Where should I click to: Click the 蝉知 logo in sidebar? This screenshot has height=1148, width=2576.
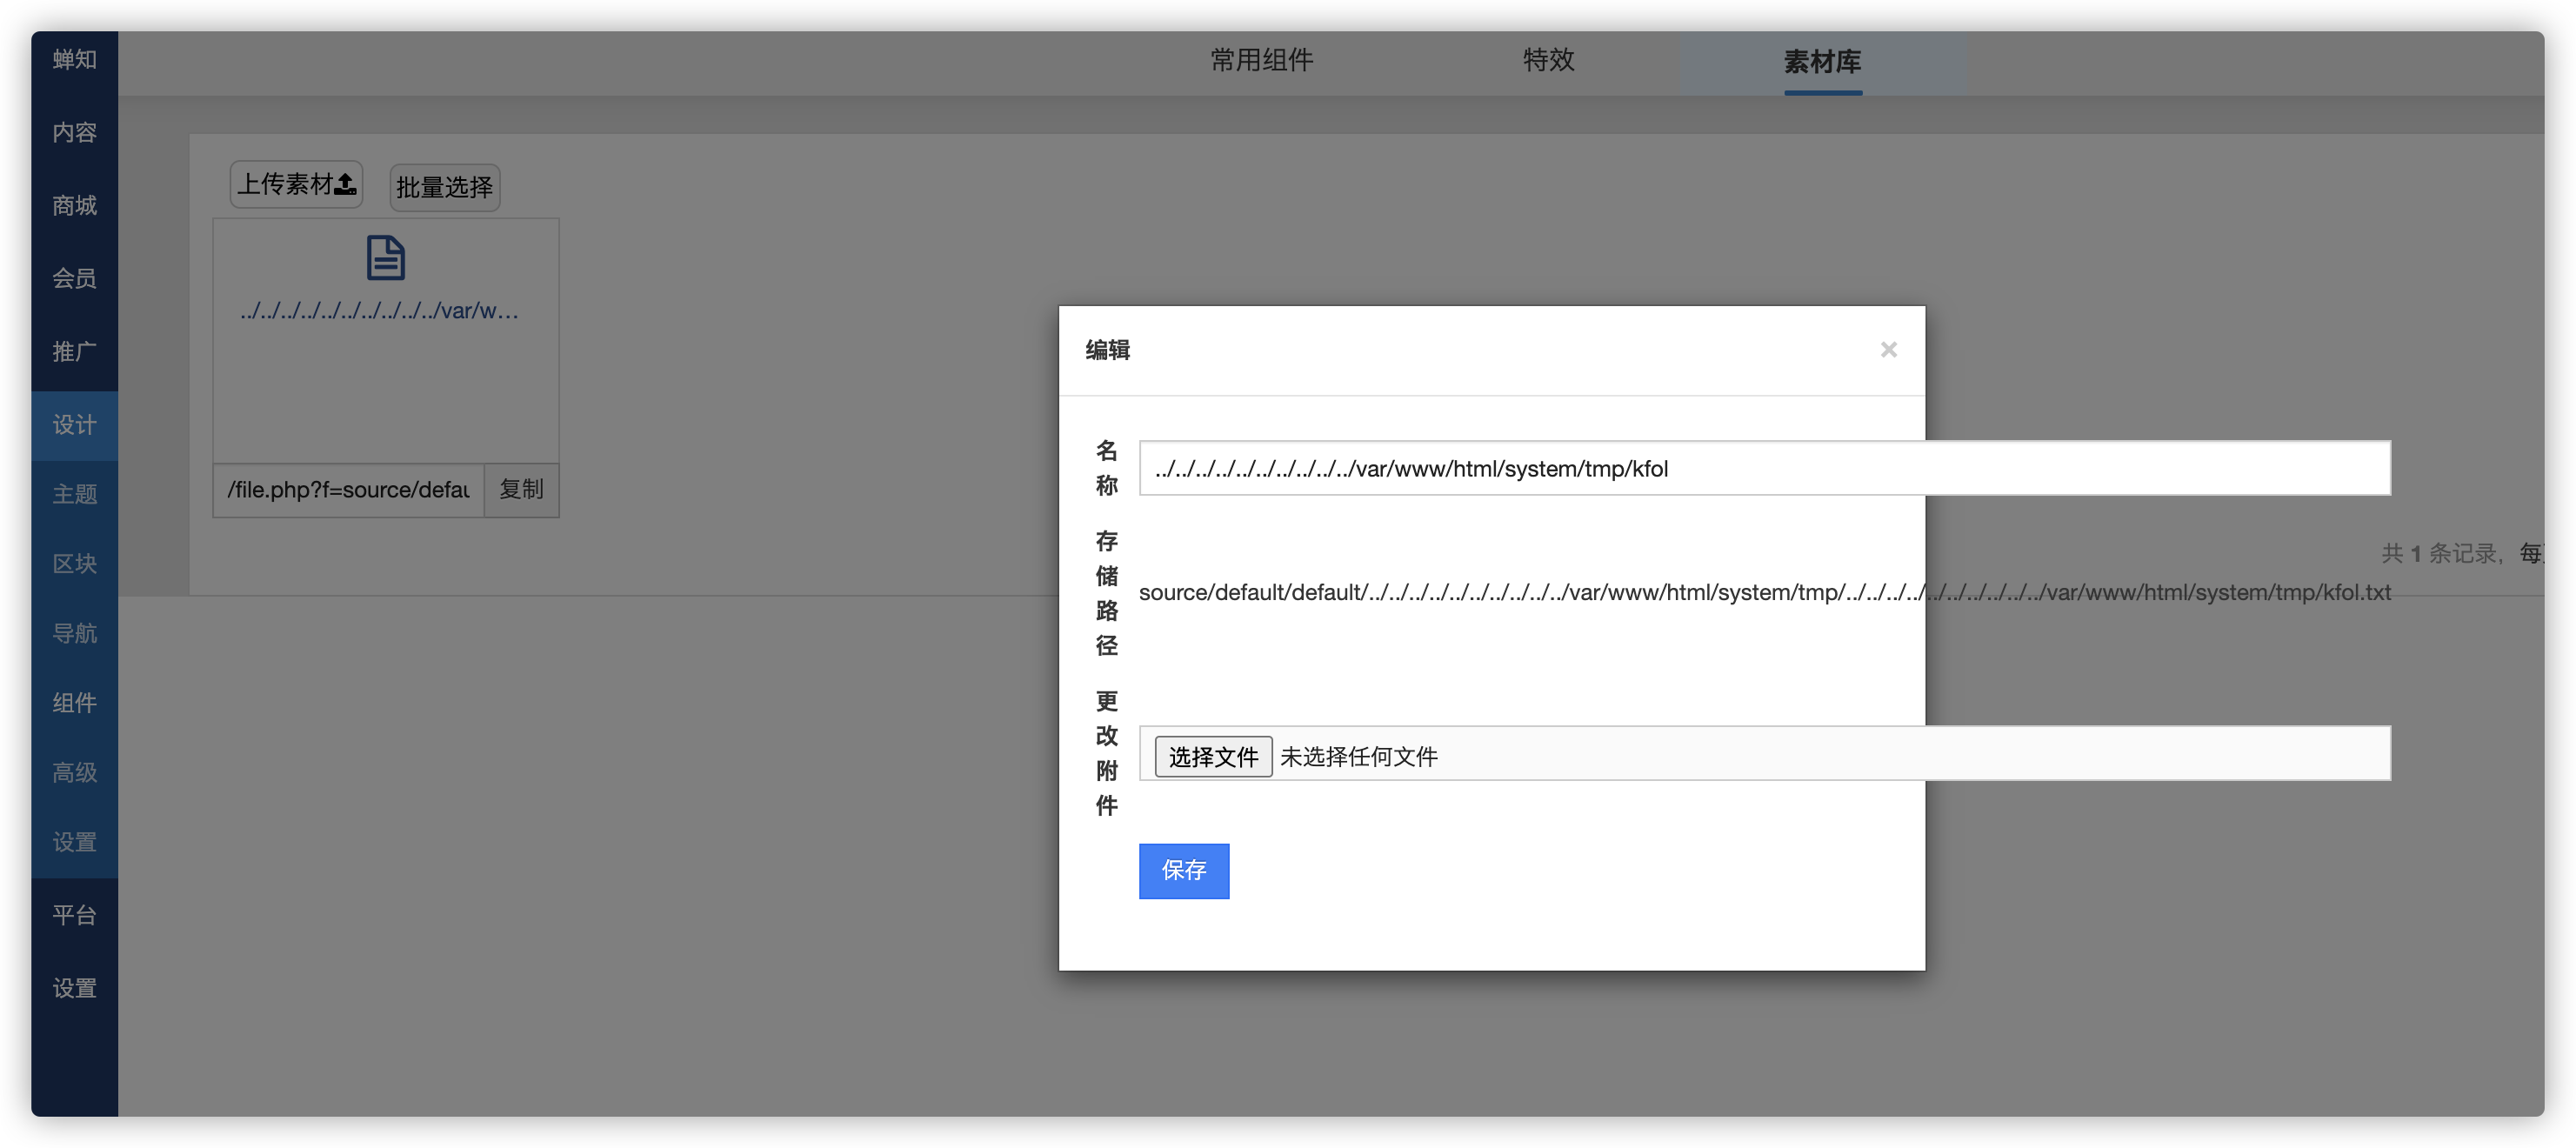[74, 60]
